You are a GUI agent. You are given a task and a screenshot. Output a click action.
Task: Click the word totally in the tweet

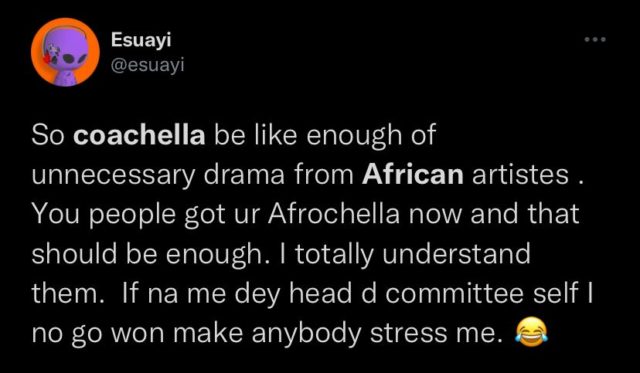[335, 255]
